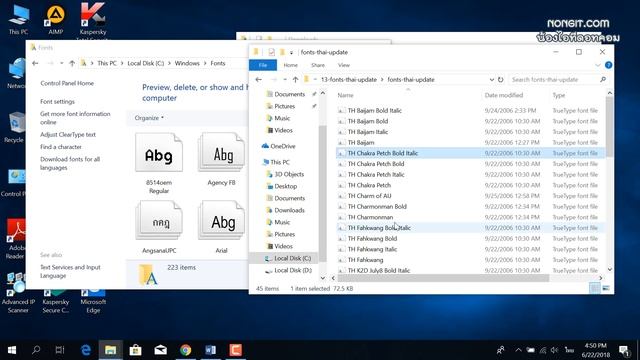640x360 pixels.
Task: Click horizontal scrollbar in file list
Action: coord(443,278)
